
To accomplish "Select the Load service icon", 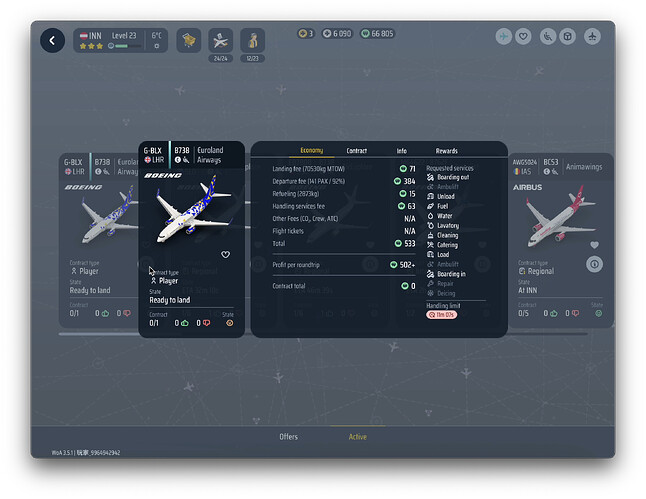I will pyautogui.click(x=430, y=255).
